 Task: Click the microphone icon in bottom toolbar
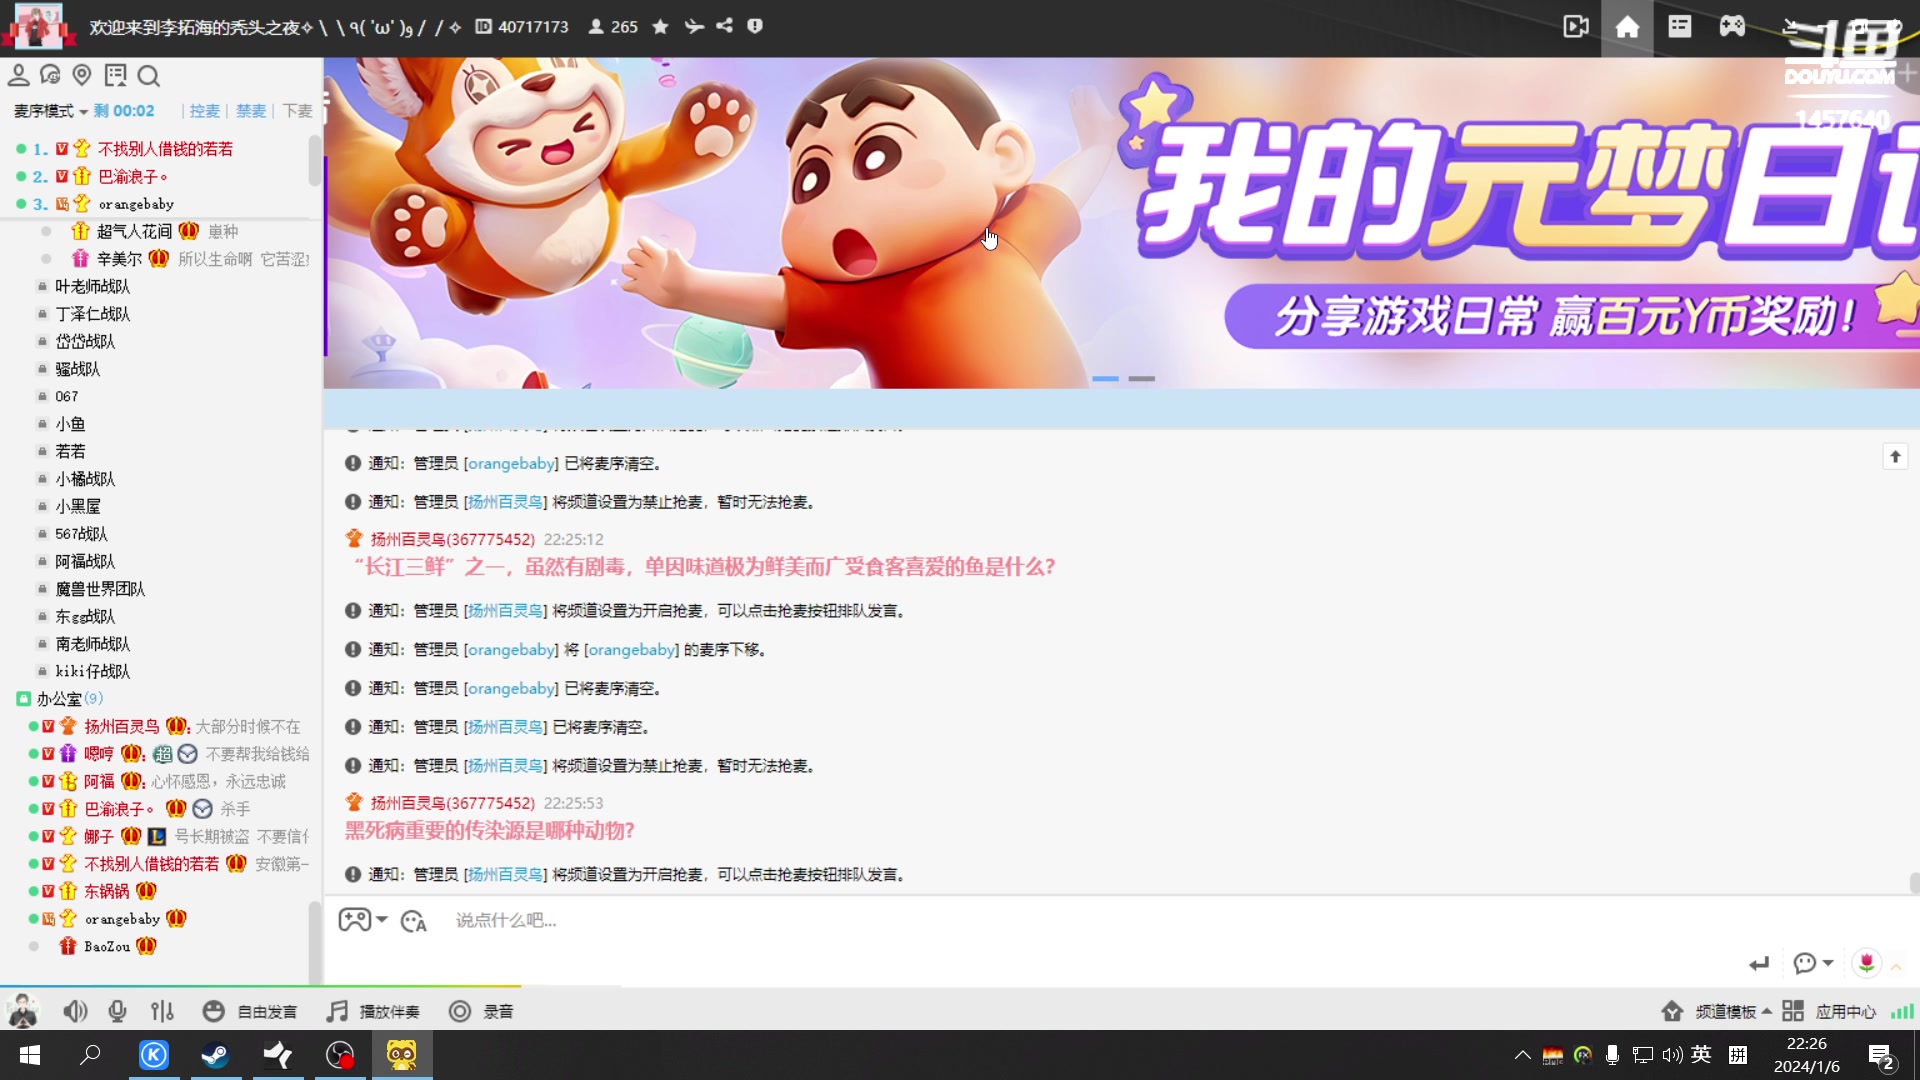pyautogui.click(x=118, y=1011)
